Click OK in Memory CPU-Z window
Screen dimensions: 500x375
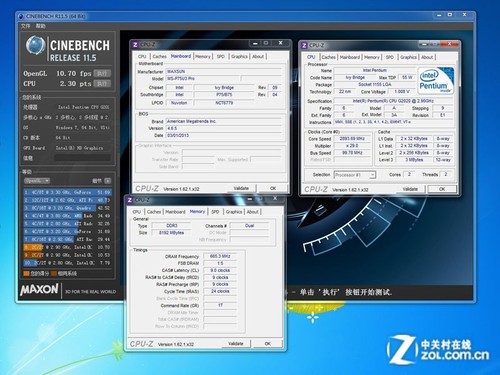268,344
